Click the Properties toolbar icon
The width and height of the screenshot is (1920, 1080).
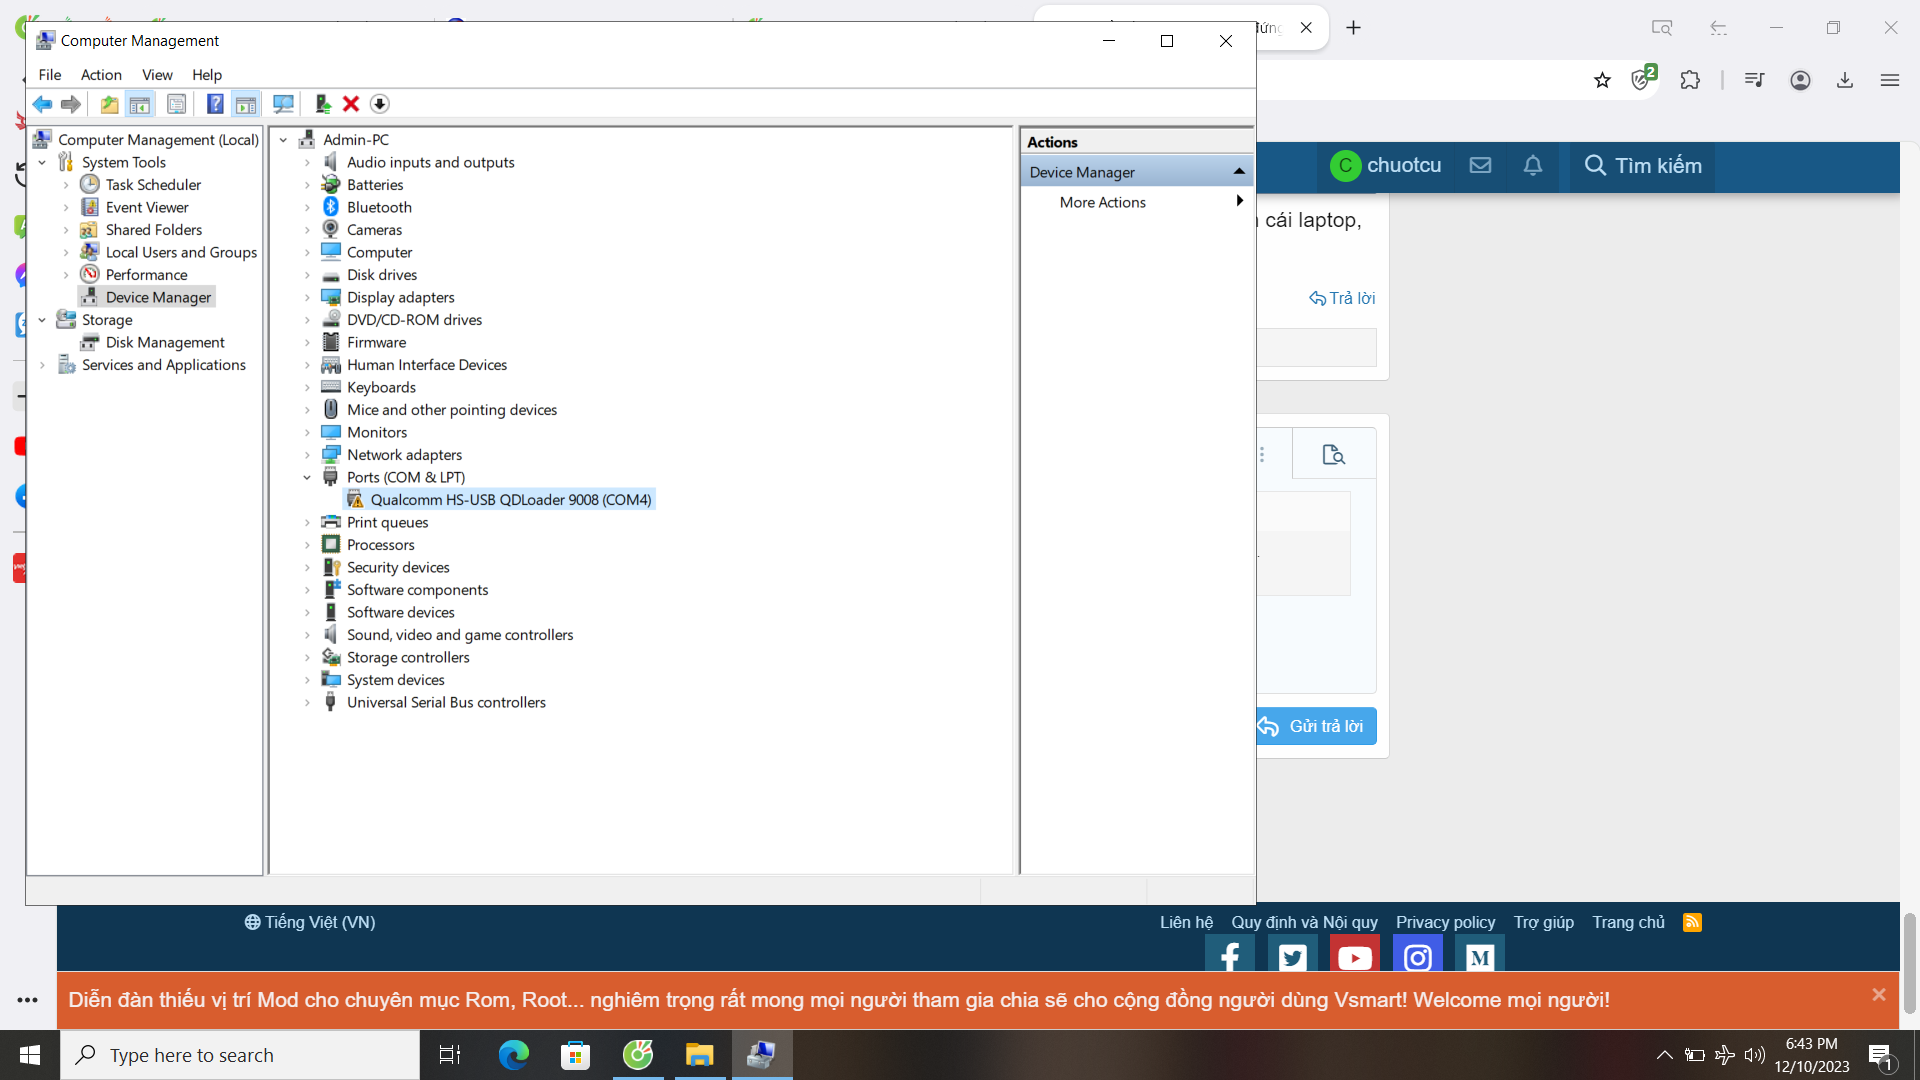pos(176,104)
